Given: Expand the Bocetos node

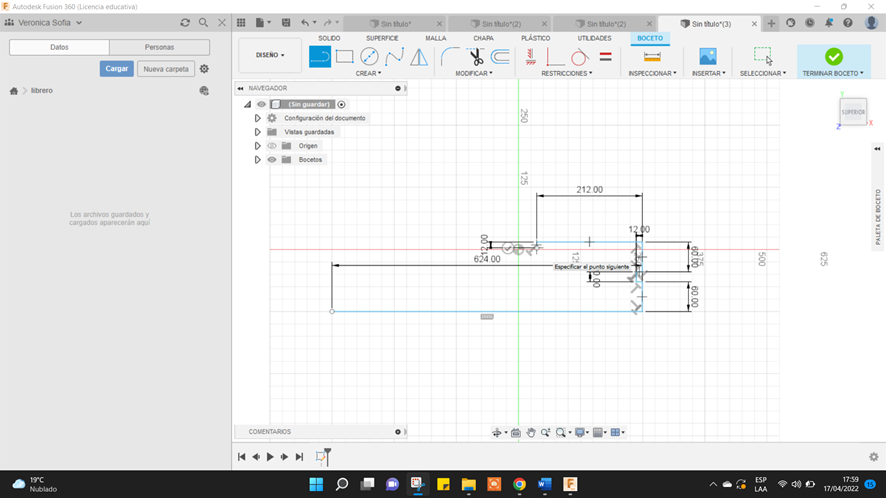Looking at the screenshot, I should click(x=257, y=159).
